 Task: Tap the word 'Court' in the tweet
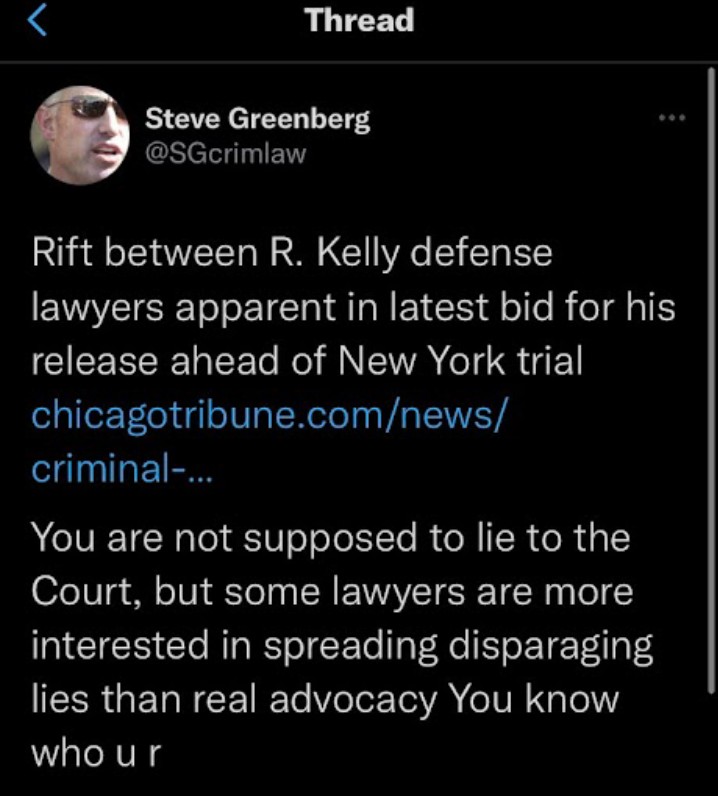(x=90, y=592)
